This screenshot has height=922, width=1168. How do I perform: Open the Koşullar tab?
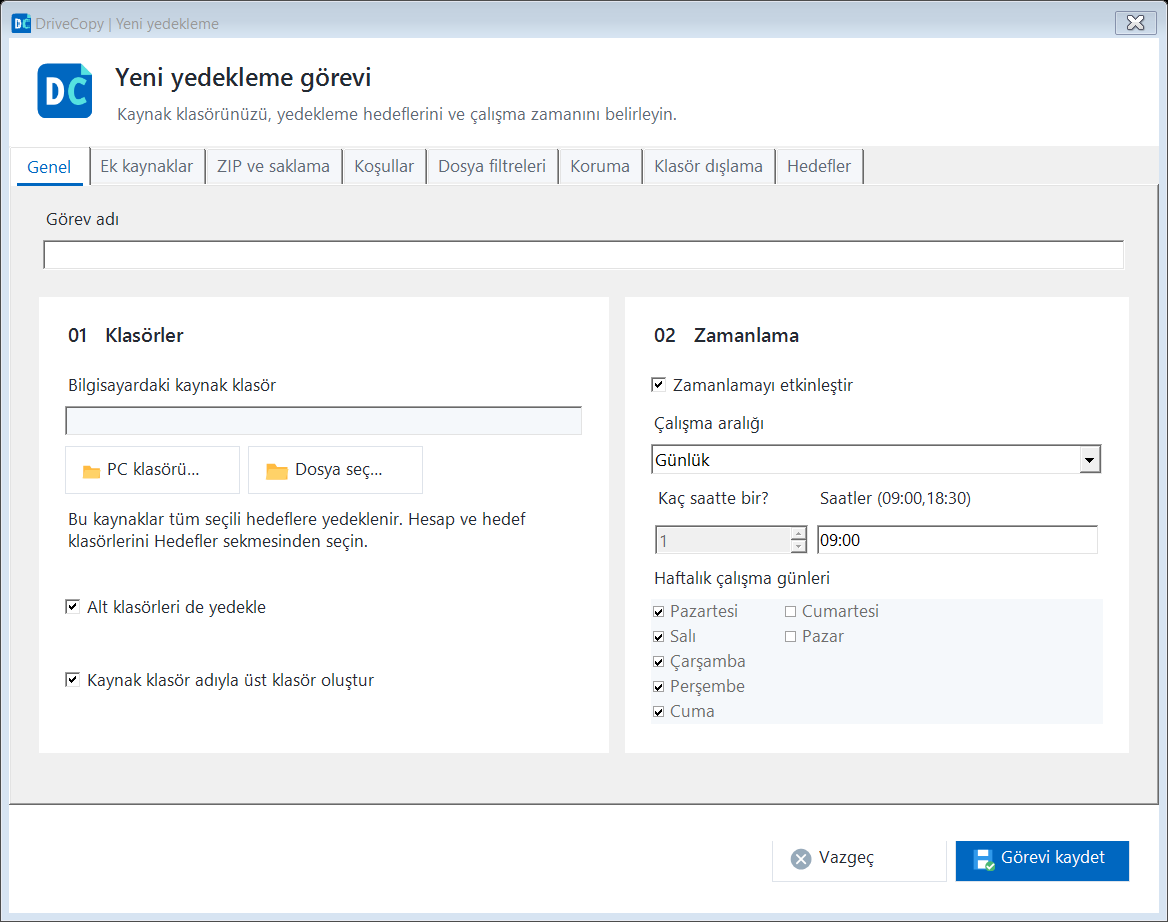click(384, 166)
